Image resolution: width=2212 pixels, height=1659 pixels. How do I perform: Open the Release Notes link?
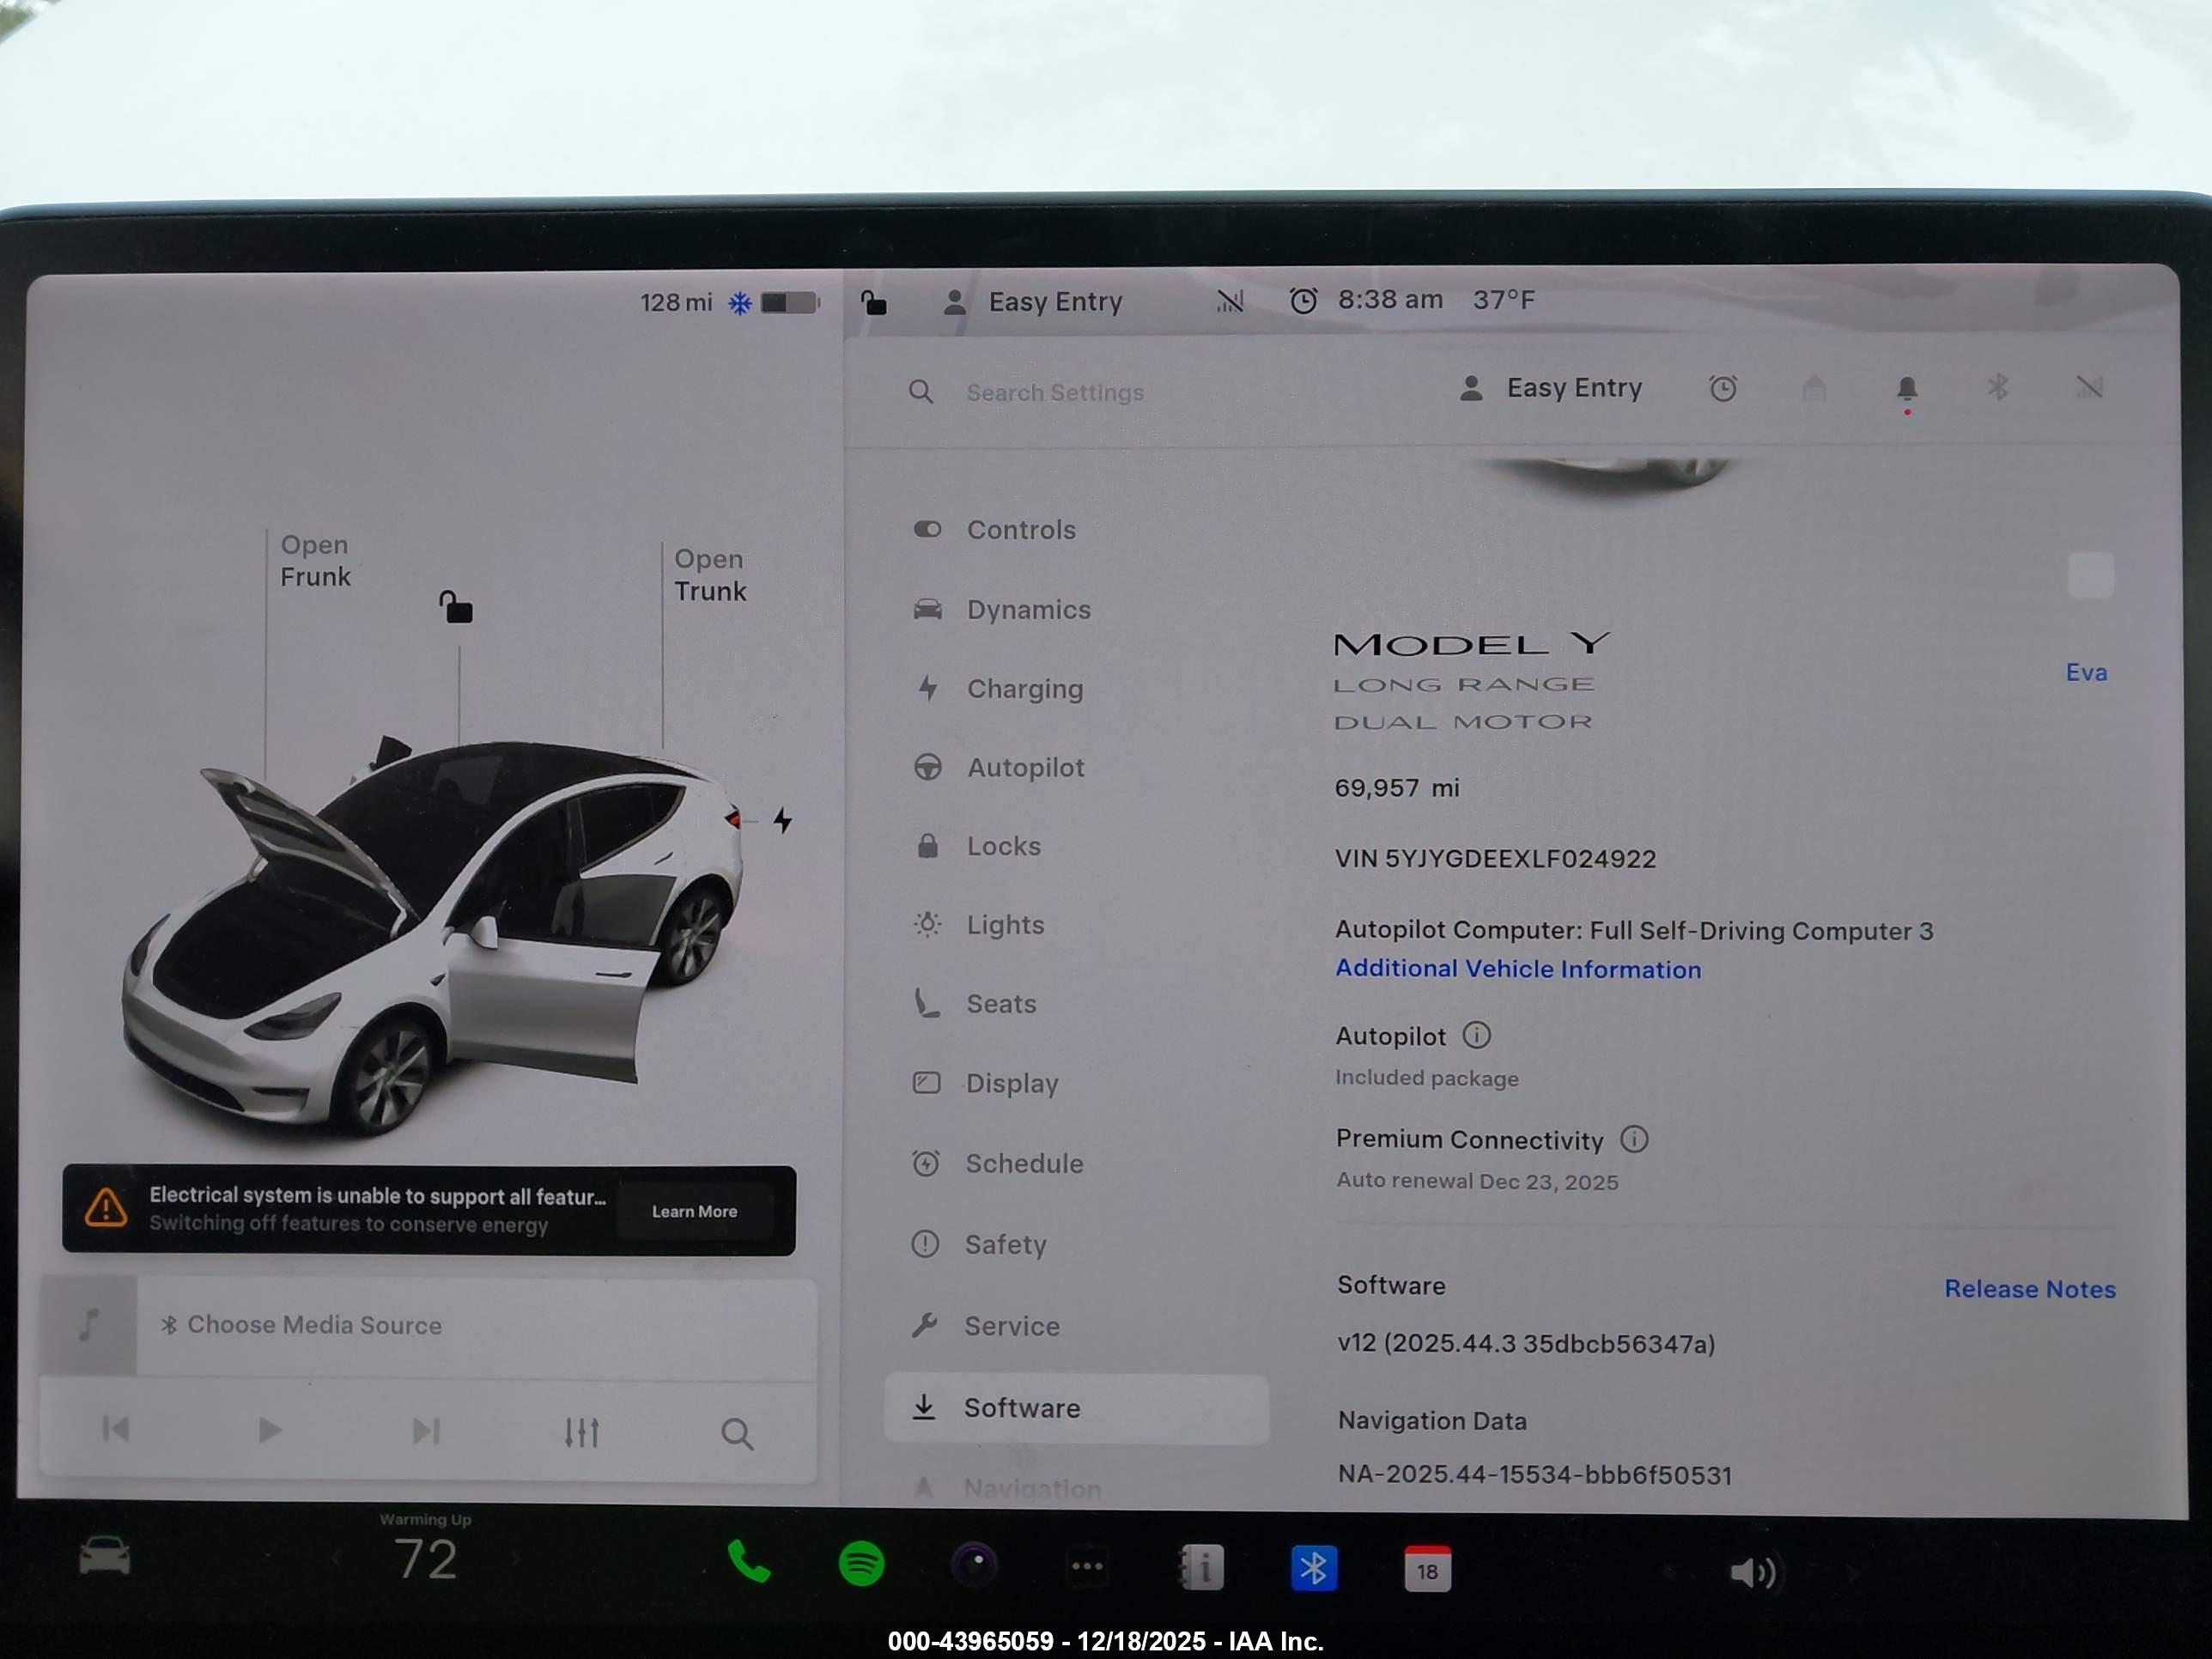[2029, 1289]
